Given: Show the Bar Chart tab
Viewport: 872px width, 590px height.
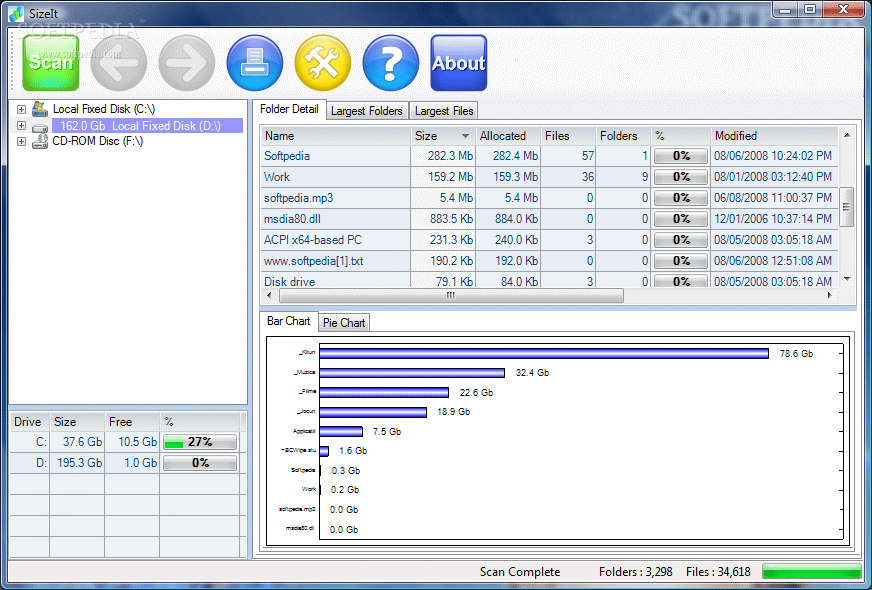Looking at the screenshot, I should tap(288, 321).
